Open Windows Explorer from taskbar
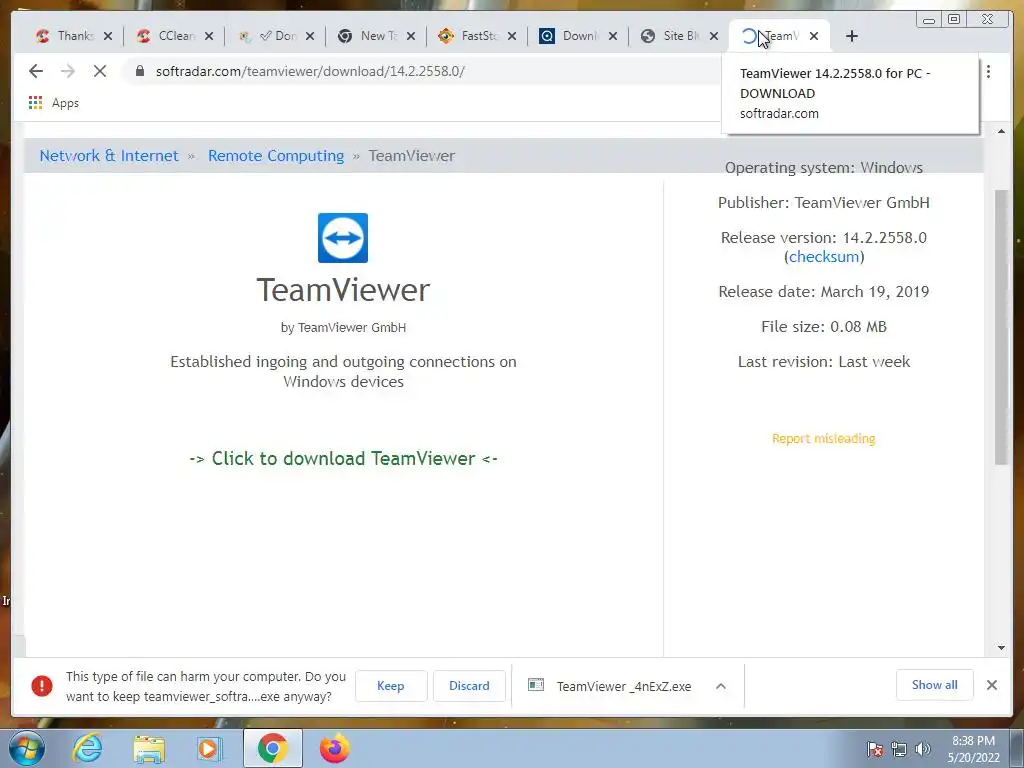The width and height of the screenshot is (1024, 768). (149, 748)
